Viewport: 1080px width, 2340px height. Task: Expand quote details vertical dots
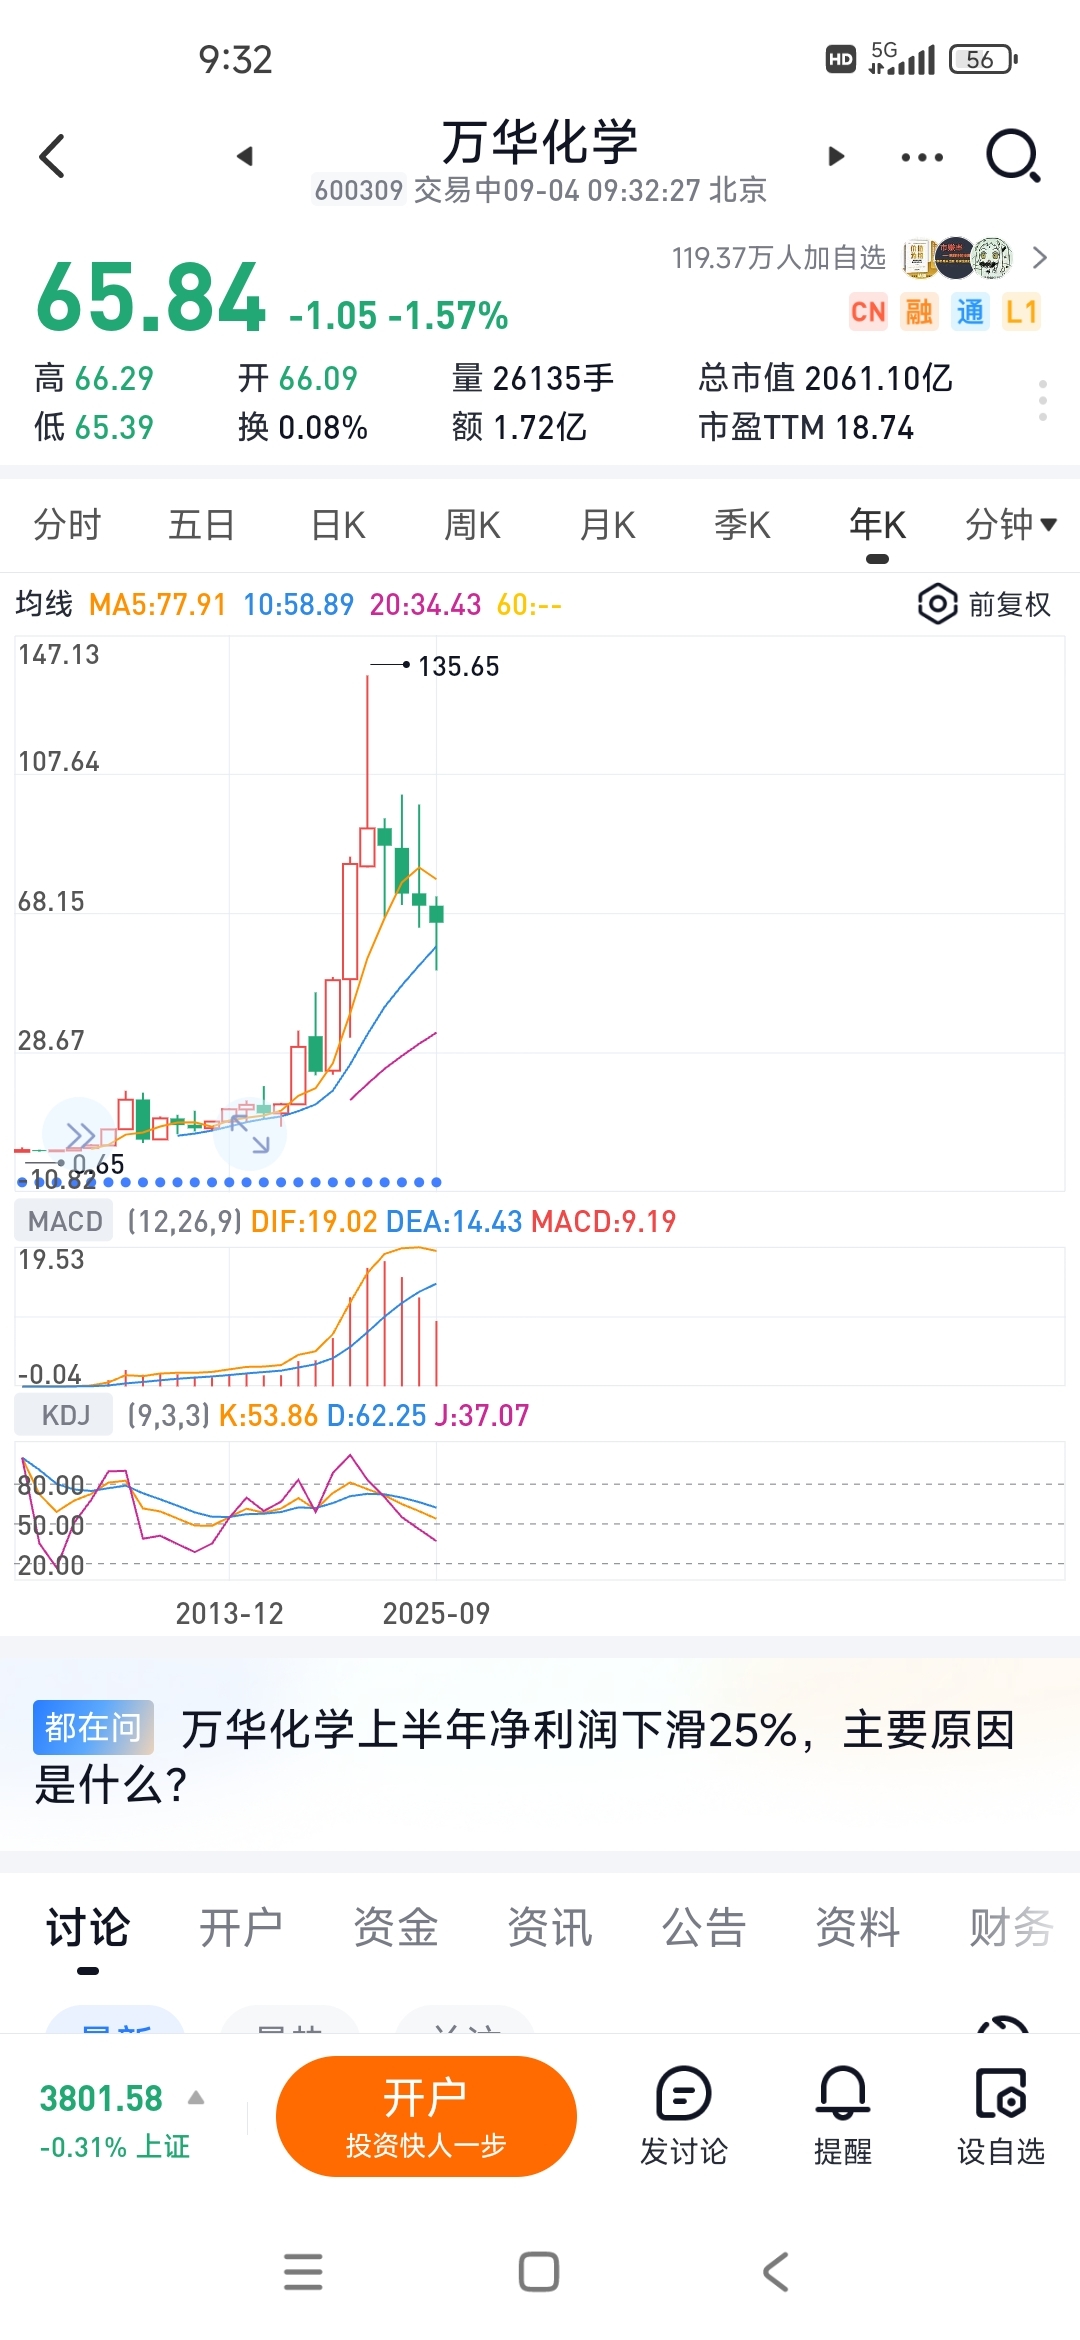[1043, 400]
